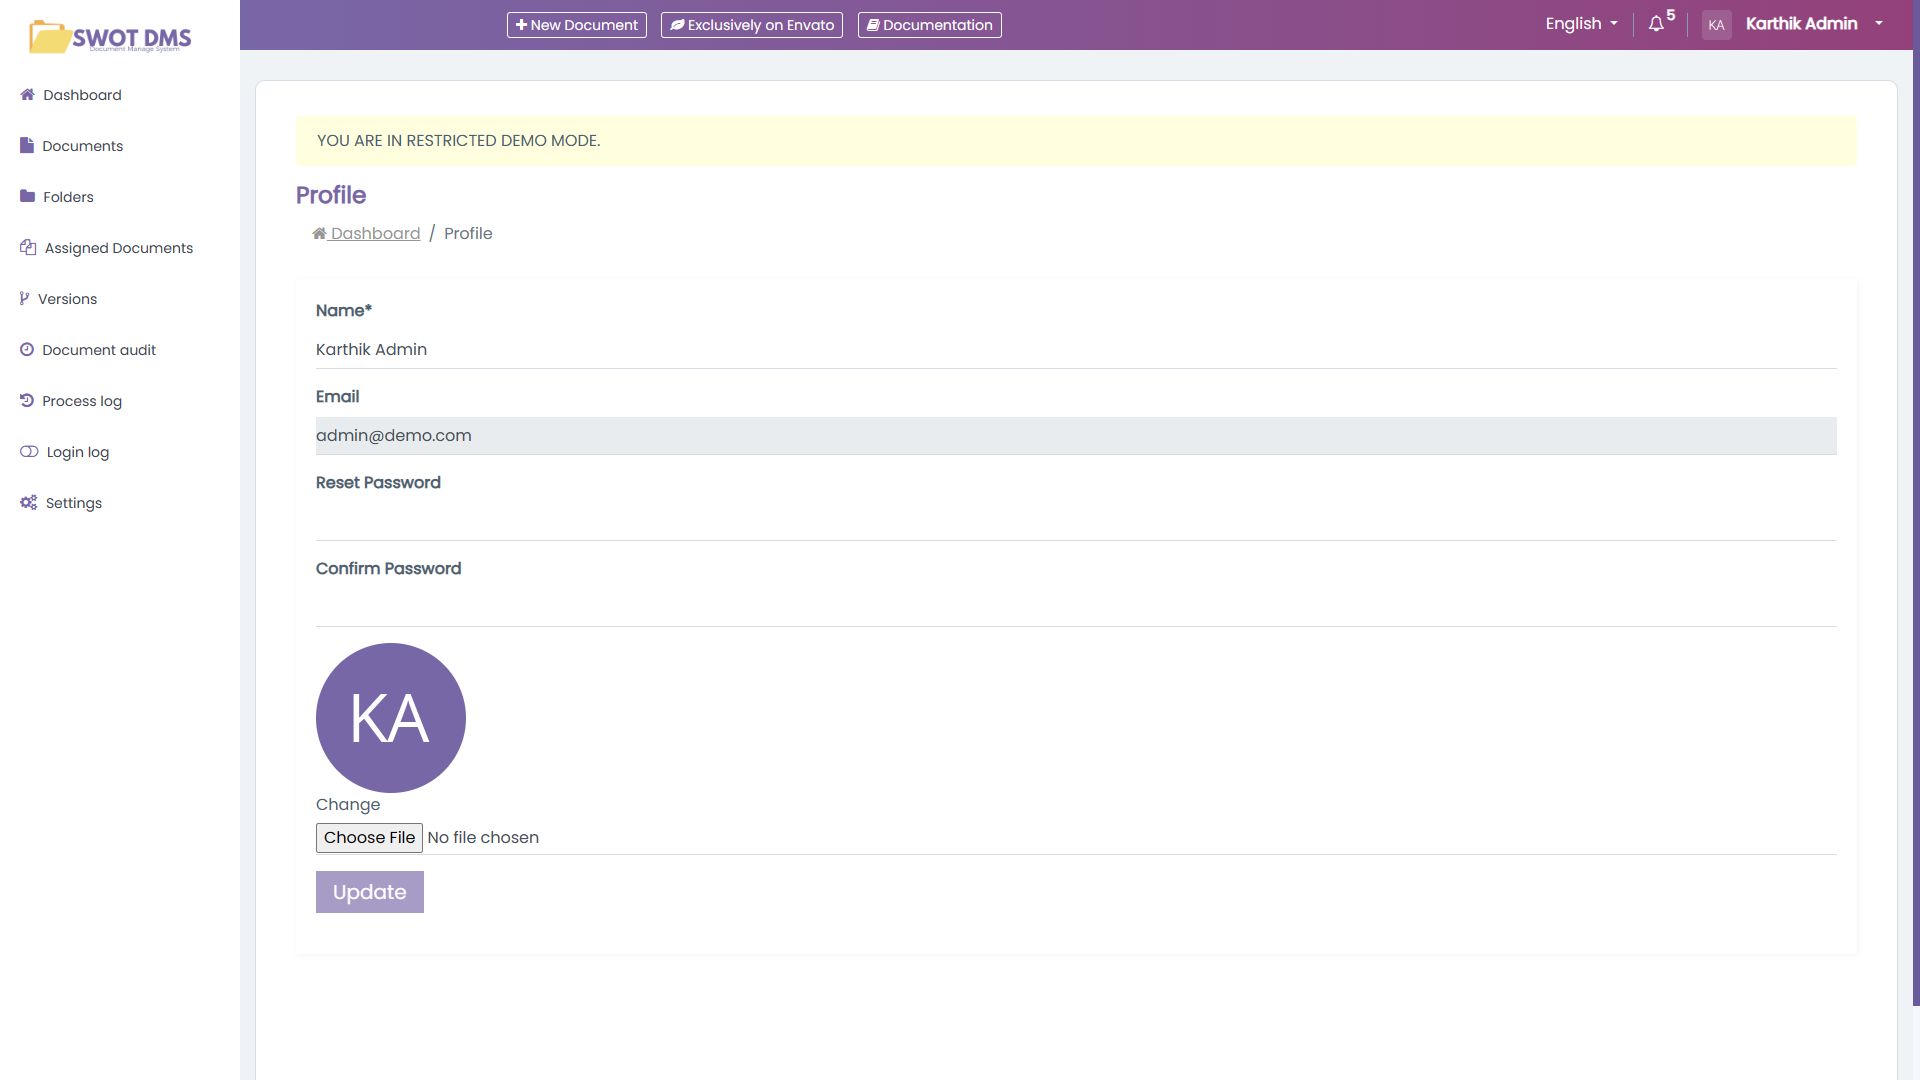Image resolution: width=1920 pixels, height=1080 pixels.
Task: Click the Process log history icon
Action: pyautogui.click(x=27, y=401)
